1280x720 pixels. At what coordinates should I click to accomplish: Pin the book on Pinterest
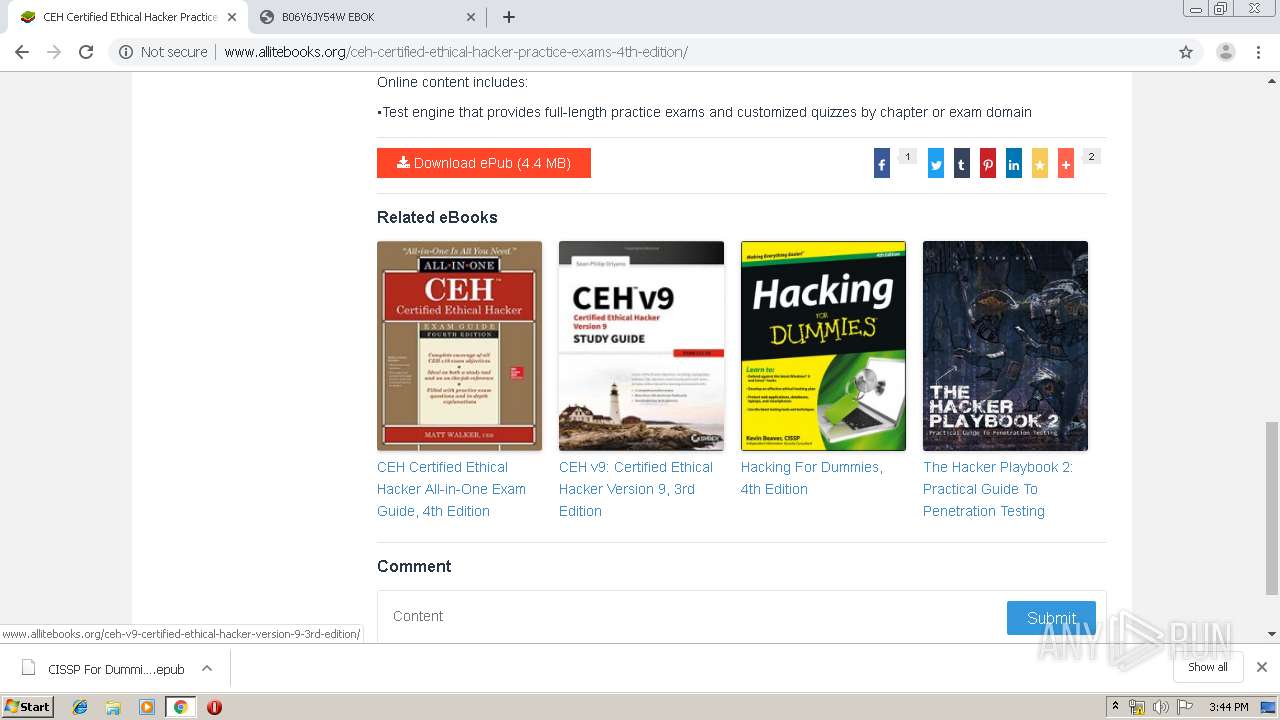(988, 165)
